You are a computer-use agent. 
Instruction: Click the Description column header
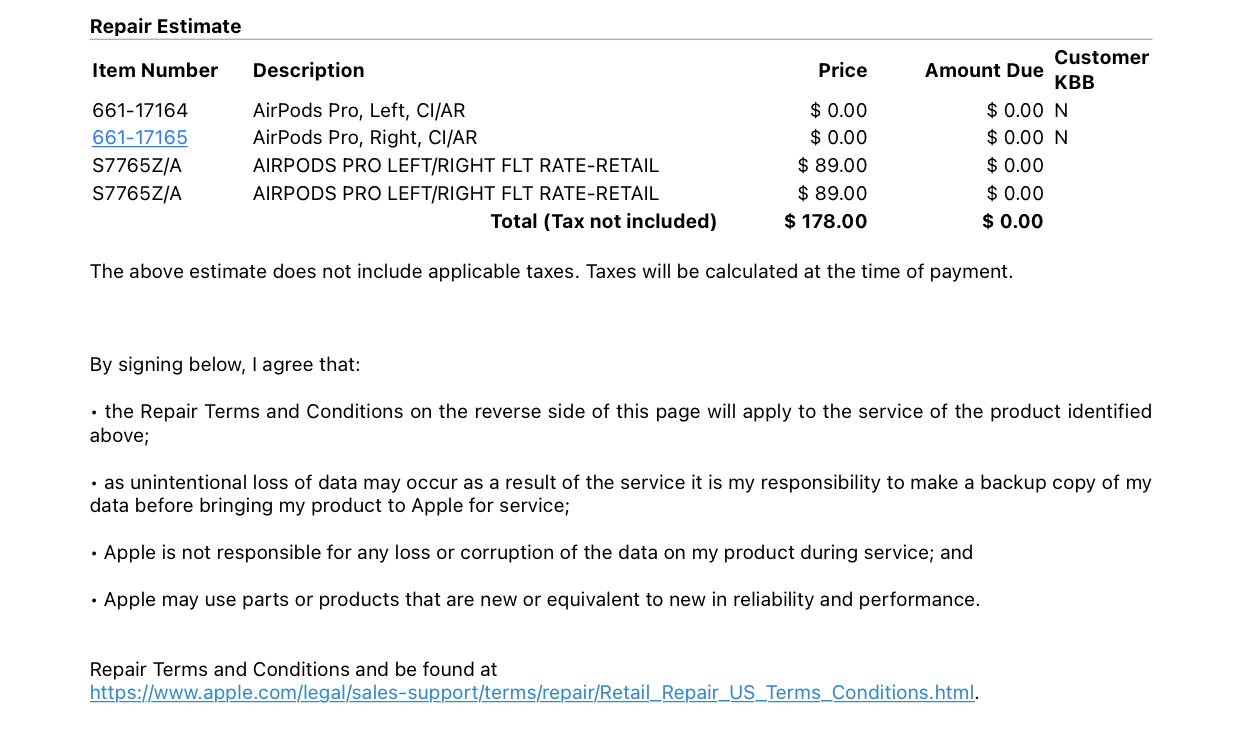click(x=308, y=70)
